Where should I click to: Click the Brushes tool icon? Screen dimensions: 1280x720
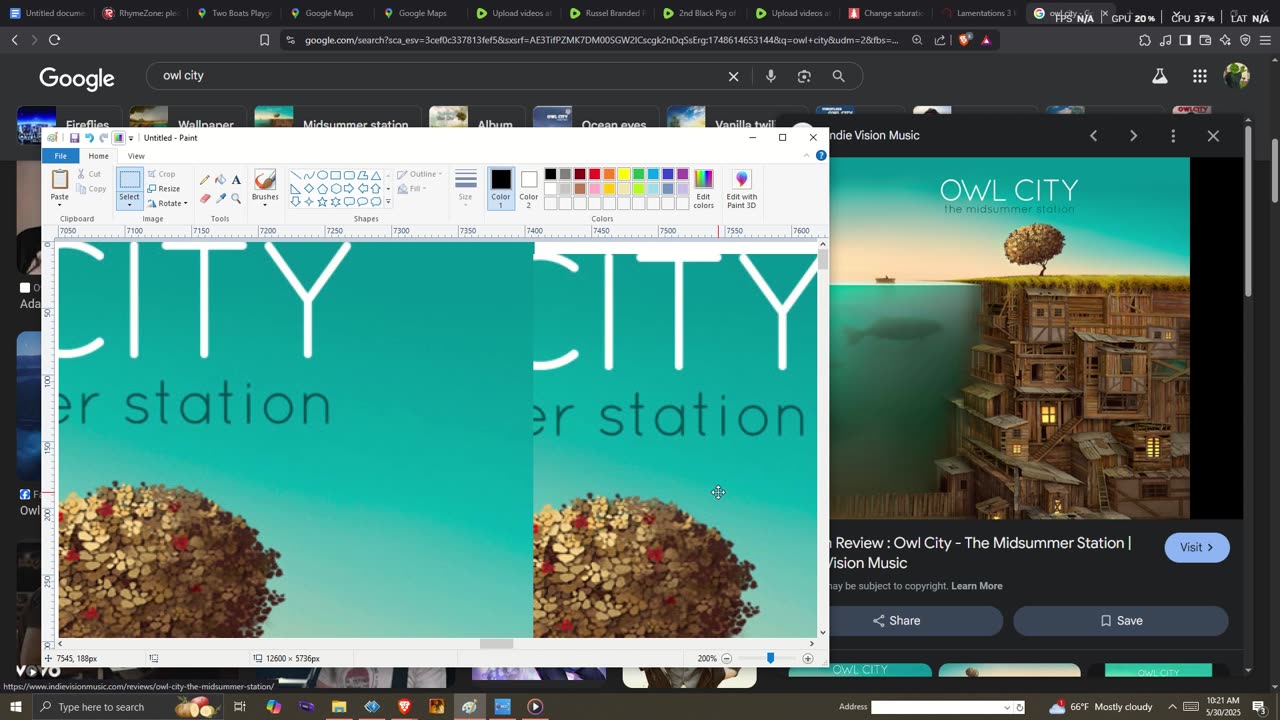coord(265,180)
